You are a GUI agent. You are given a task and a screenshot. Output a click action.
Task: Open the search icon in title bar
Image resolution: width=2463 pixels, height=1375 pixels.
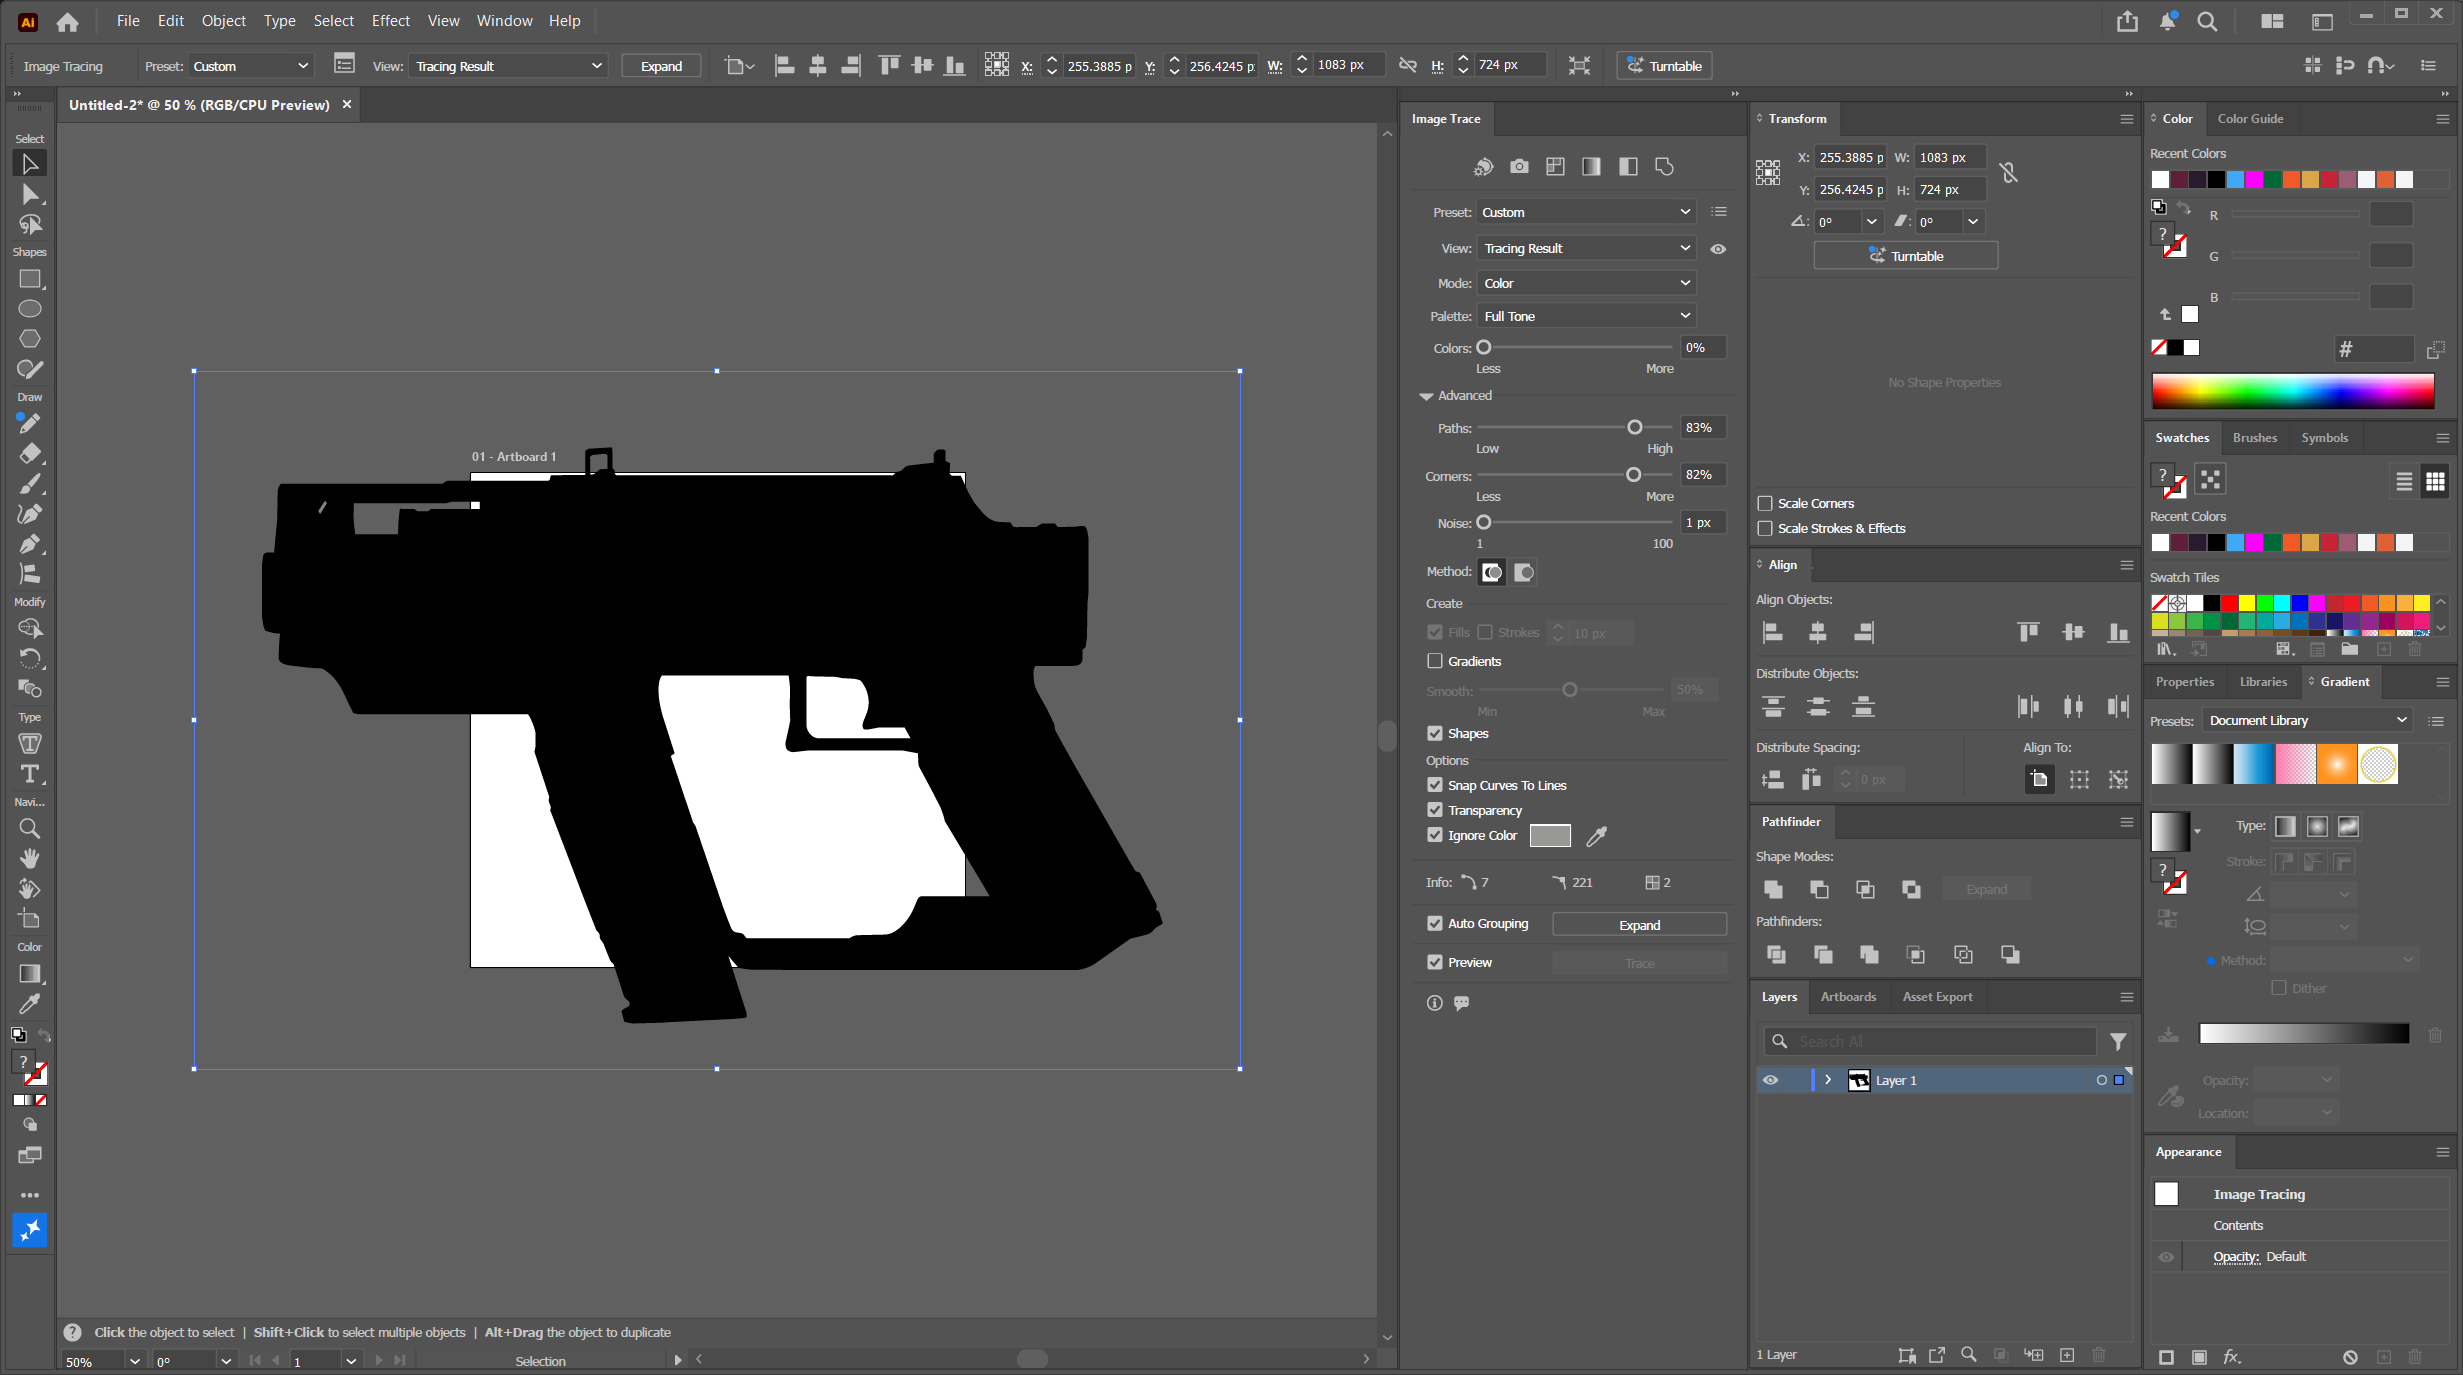(2207, 21)
